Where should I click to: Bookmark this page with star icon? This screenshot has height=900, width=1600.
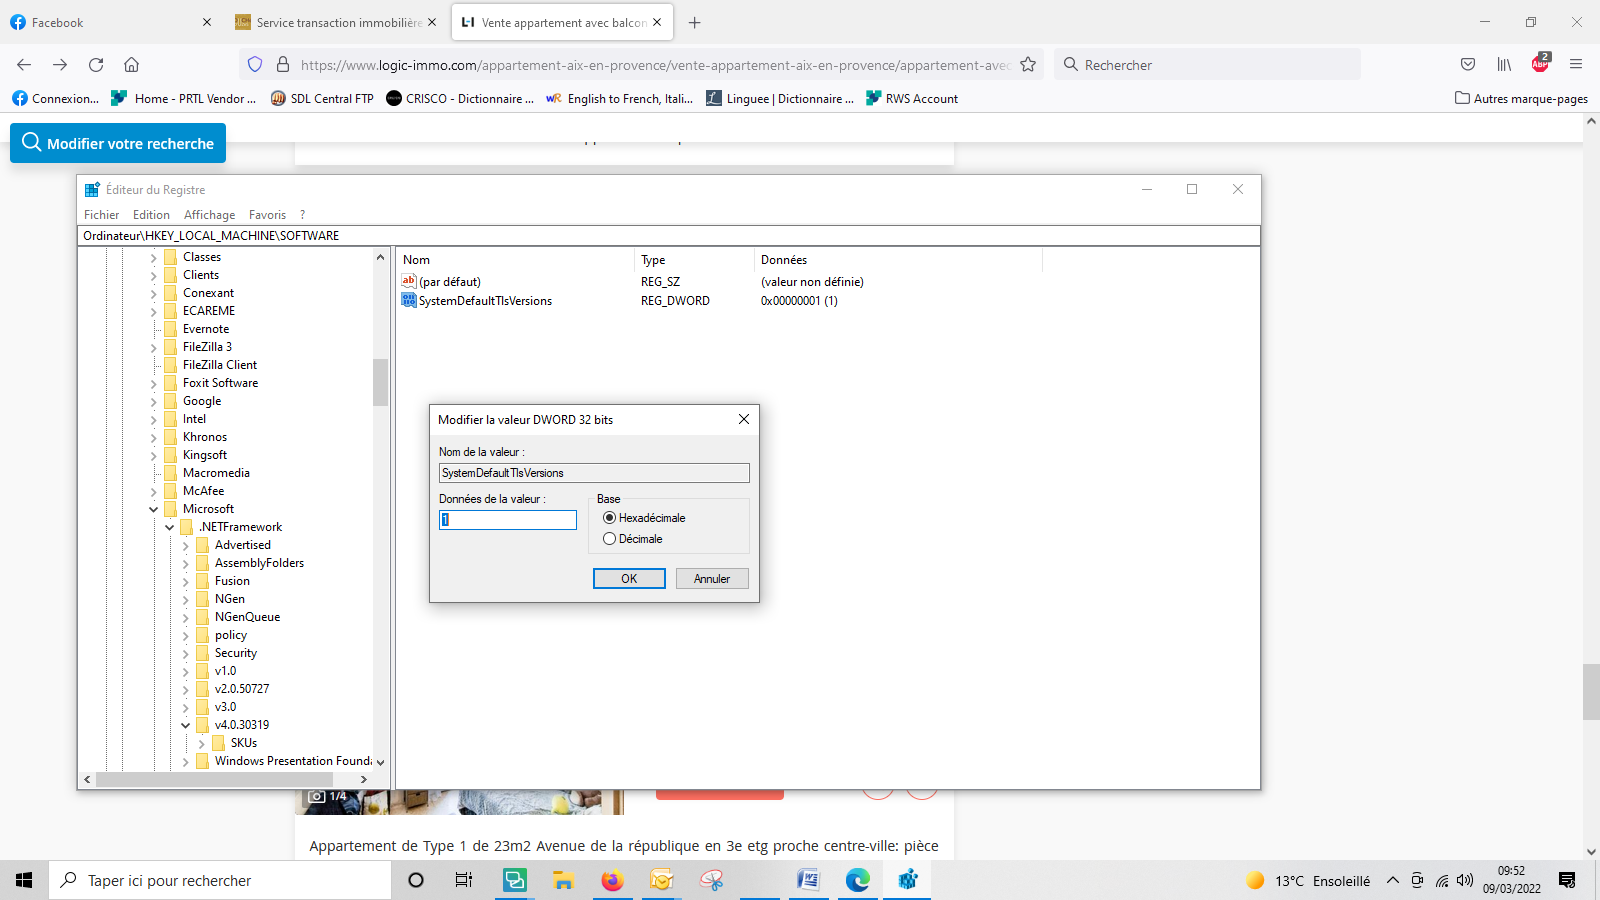(x=1028, y=65)
